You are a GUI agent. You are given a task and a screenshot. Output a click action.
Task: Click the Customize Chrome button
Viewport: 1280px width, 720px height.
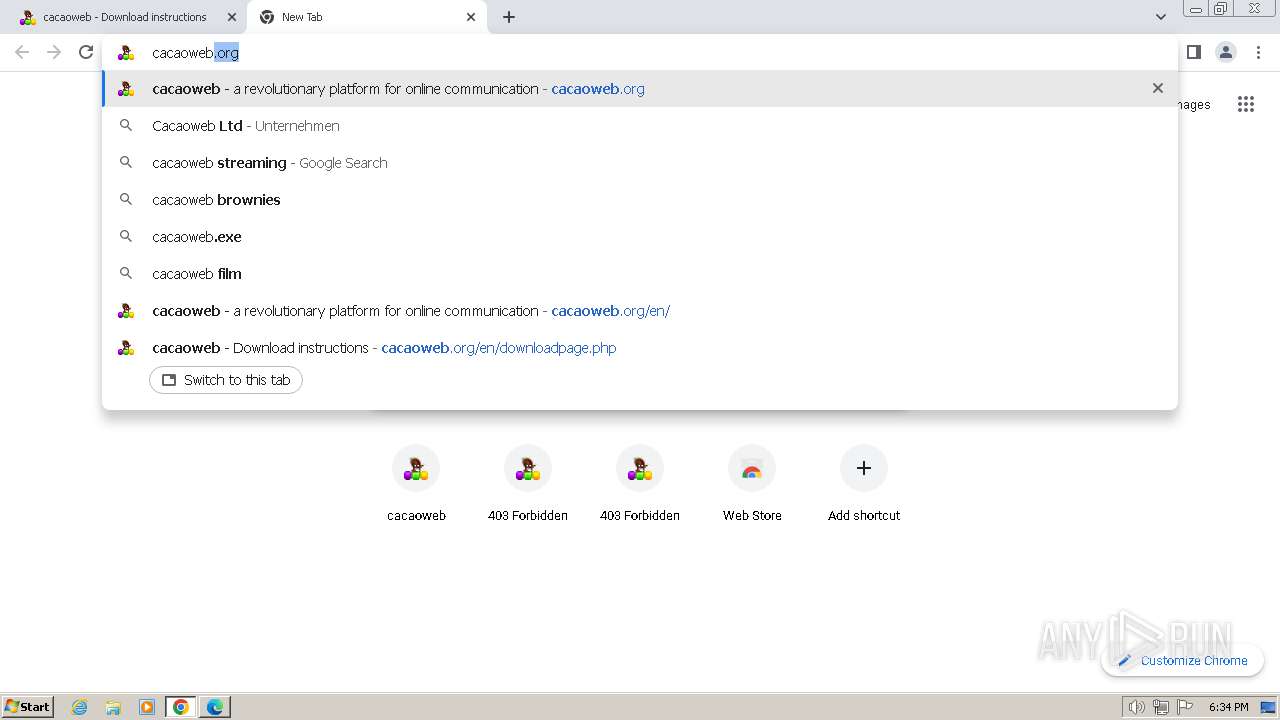pyautogui.click(x=1182, y=660)
